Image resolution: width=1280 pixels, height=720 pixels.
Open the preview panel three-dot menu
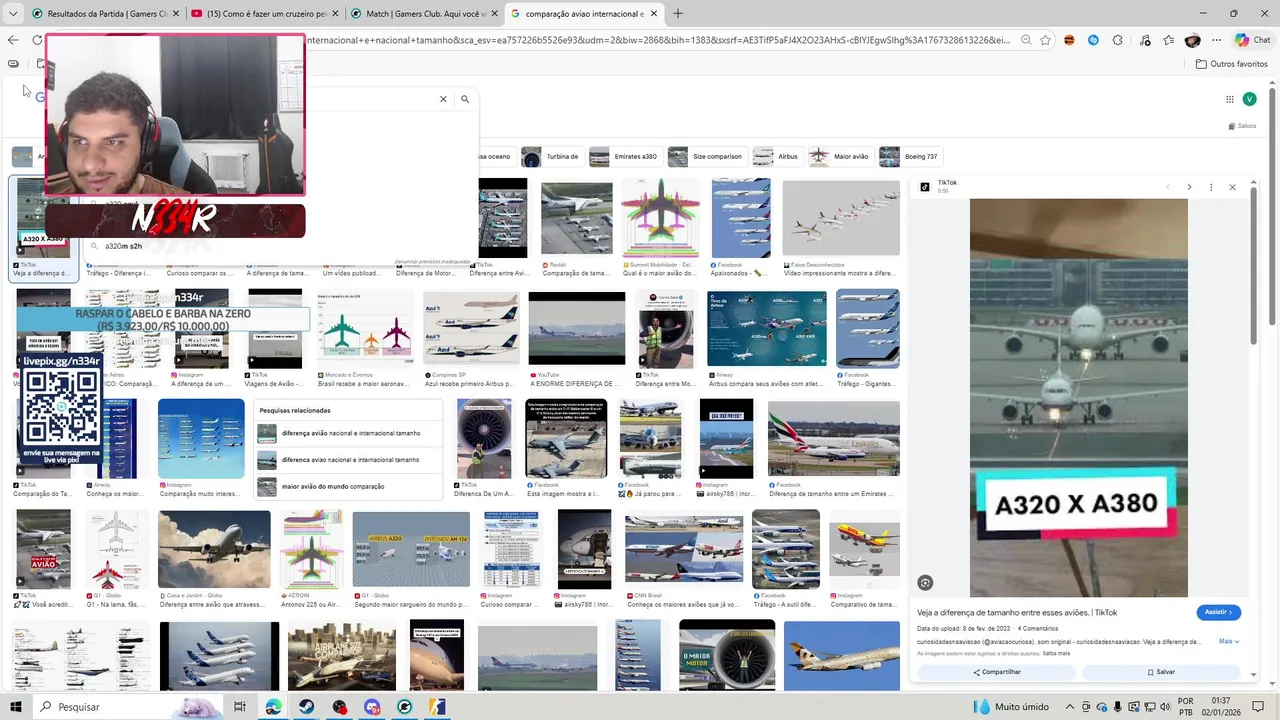[1211, 187]
